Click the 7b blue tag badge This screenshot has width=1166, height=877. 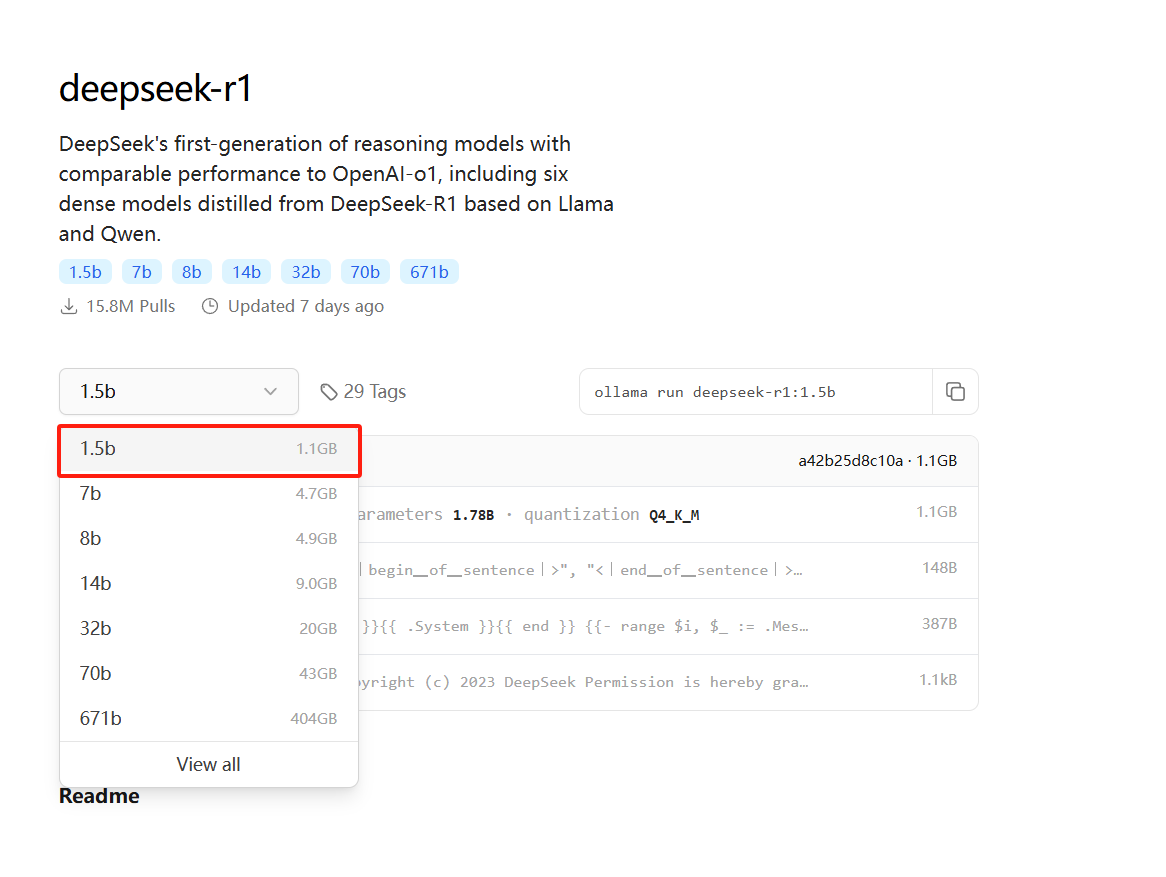tap(142, 272)
